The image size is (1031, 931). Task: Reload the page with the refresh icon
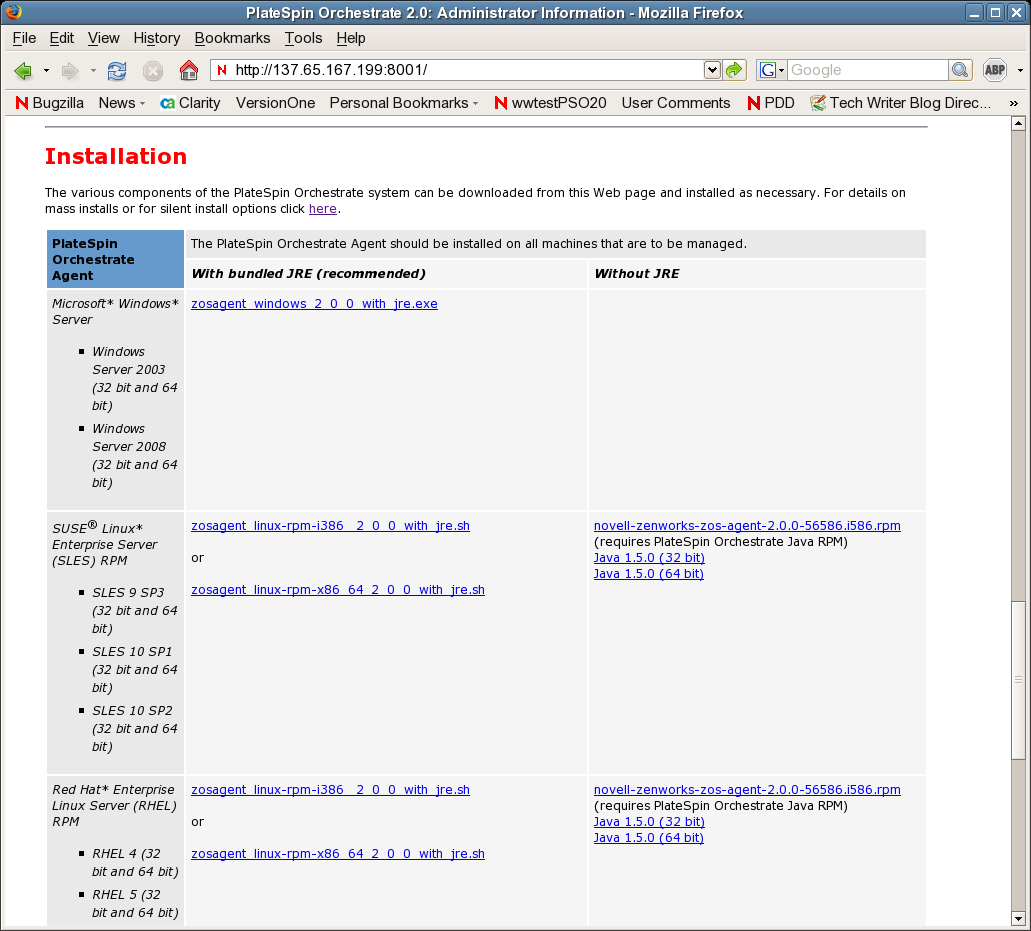117,70
